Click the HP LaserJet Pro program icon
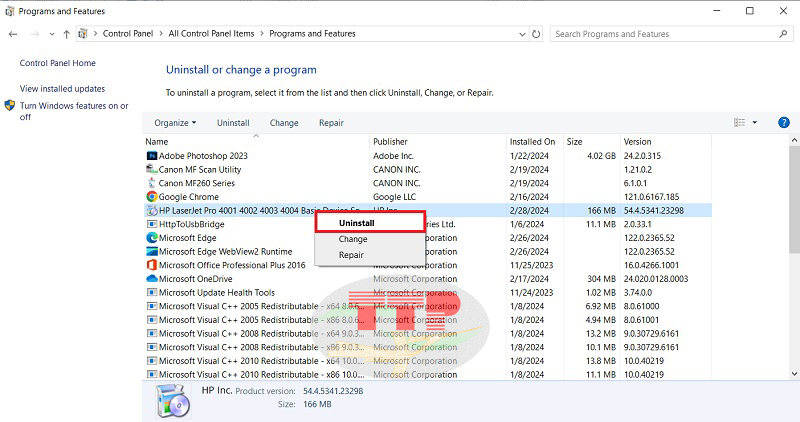This screenshot has width=800, height=422. pyautogui.click(x=152, y=210)
